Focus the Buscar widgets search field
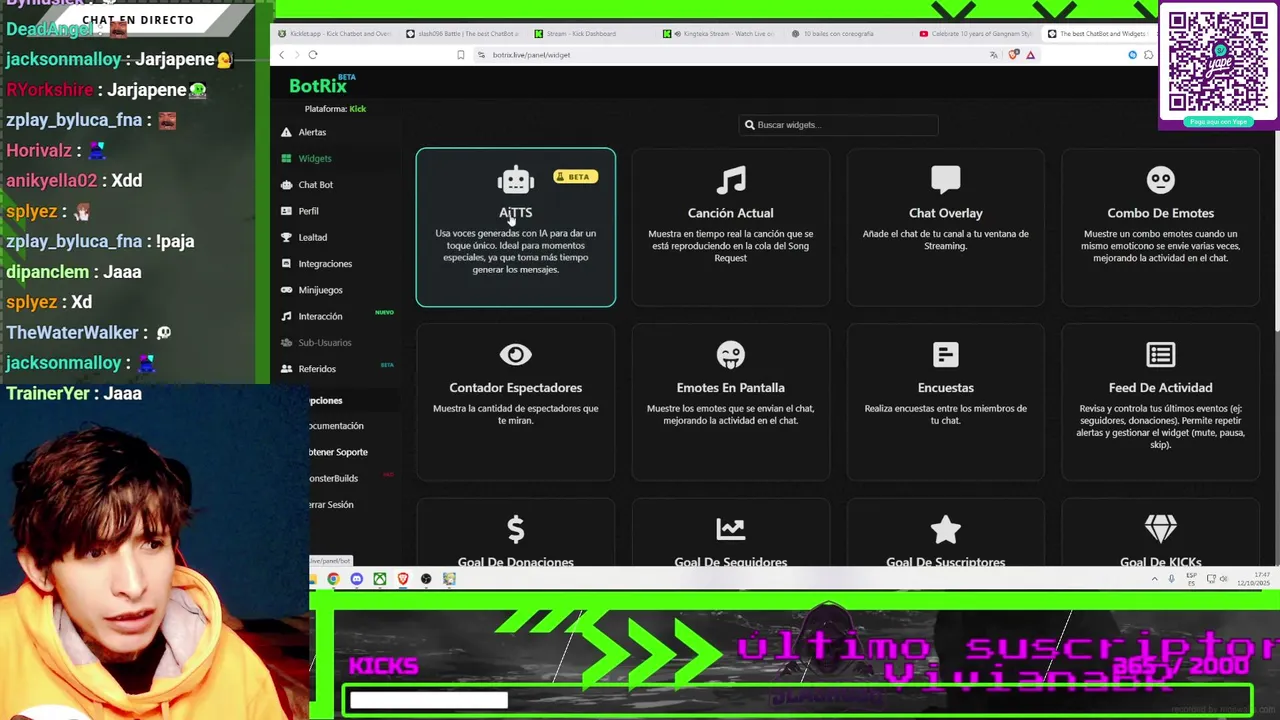The image size is (1280, 720). pos(840,125)
